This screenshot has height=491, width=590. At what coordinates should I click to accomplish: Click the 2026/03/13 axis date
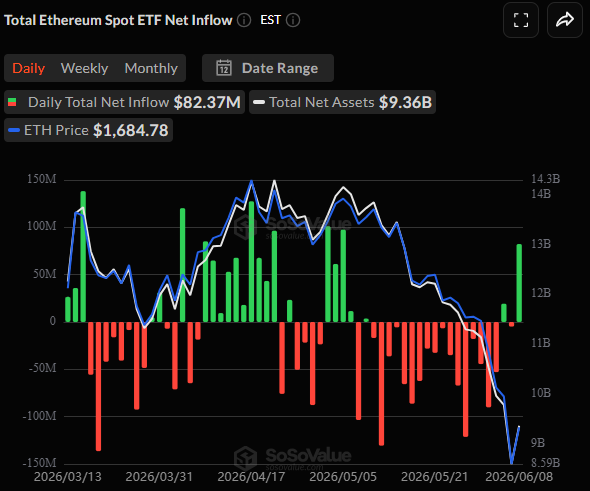pyautogui.click(x=68, y=477)
